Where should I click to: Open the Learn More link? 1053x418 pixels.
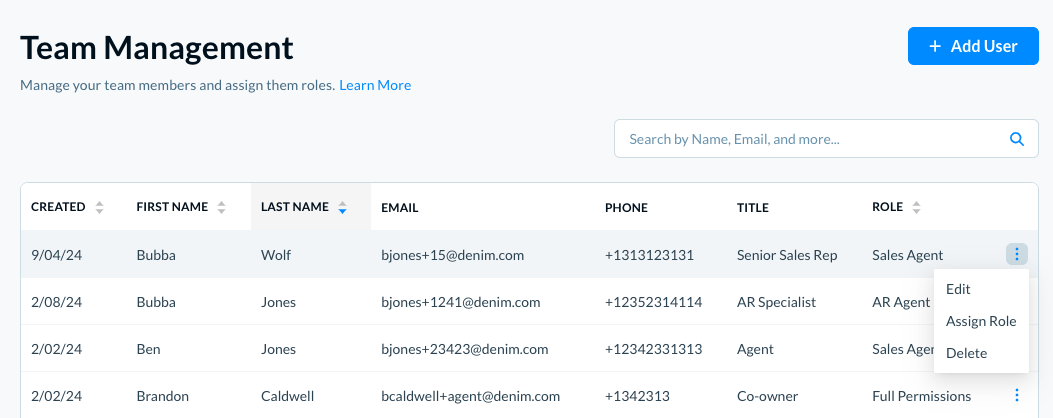[375, 85]
